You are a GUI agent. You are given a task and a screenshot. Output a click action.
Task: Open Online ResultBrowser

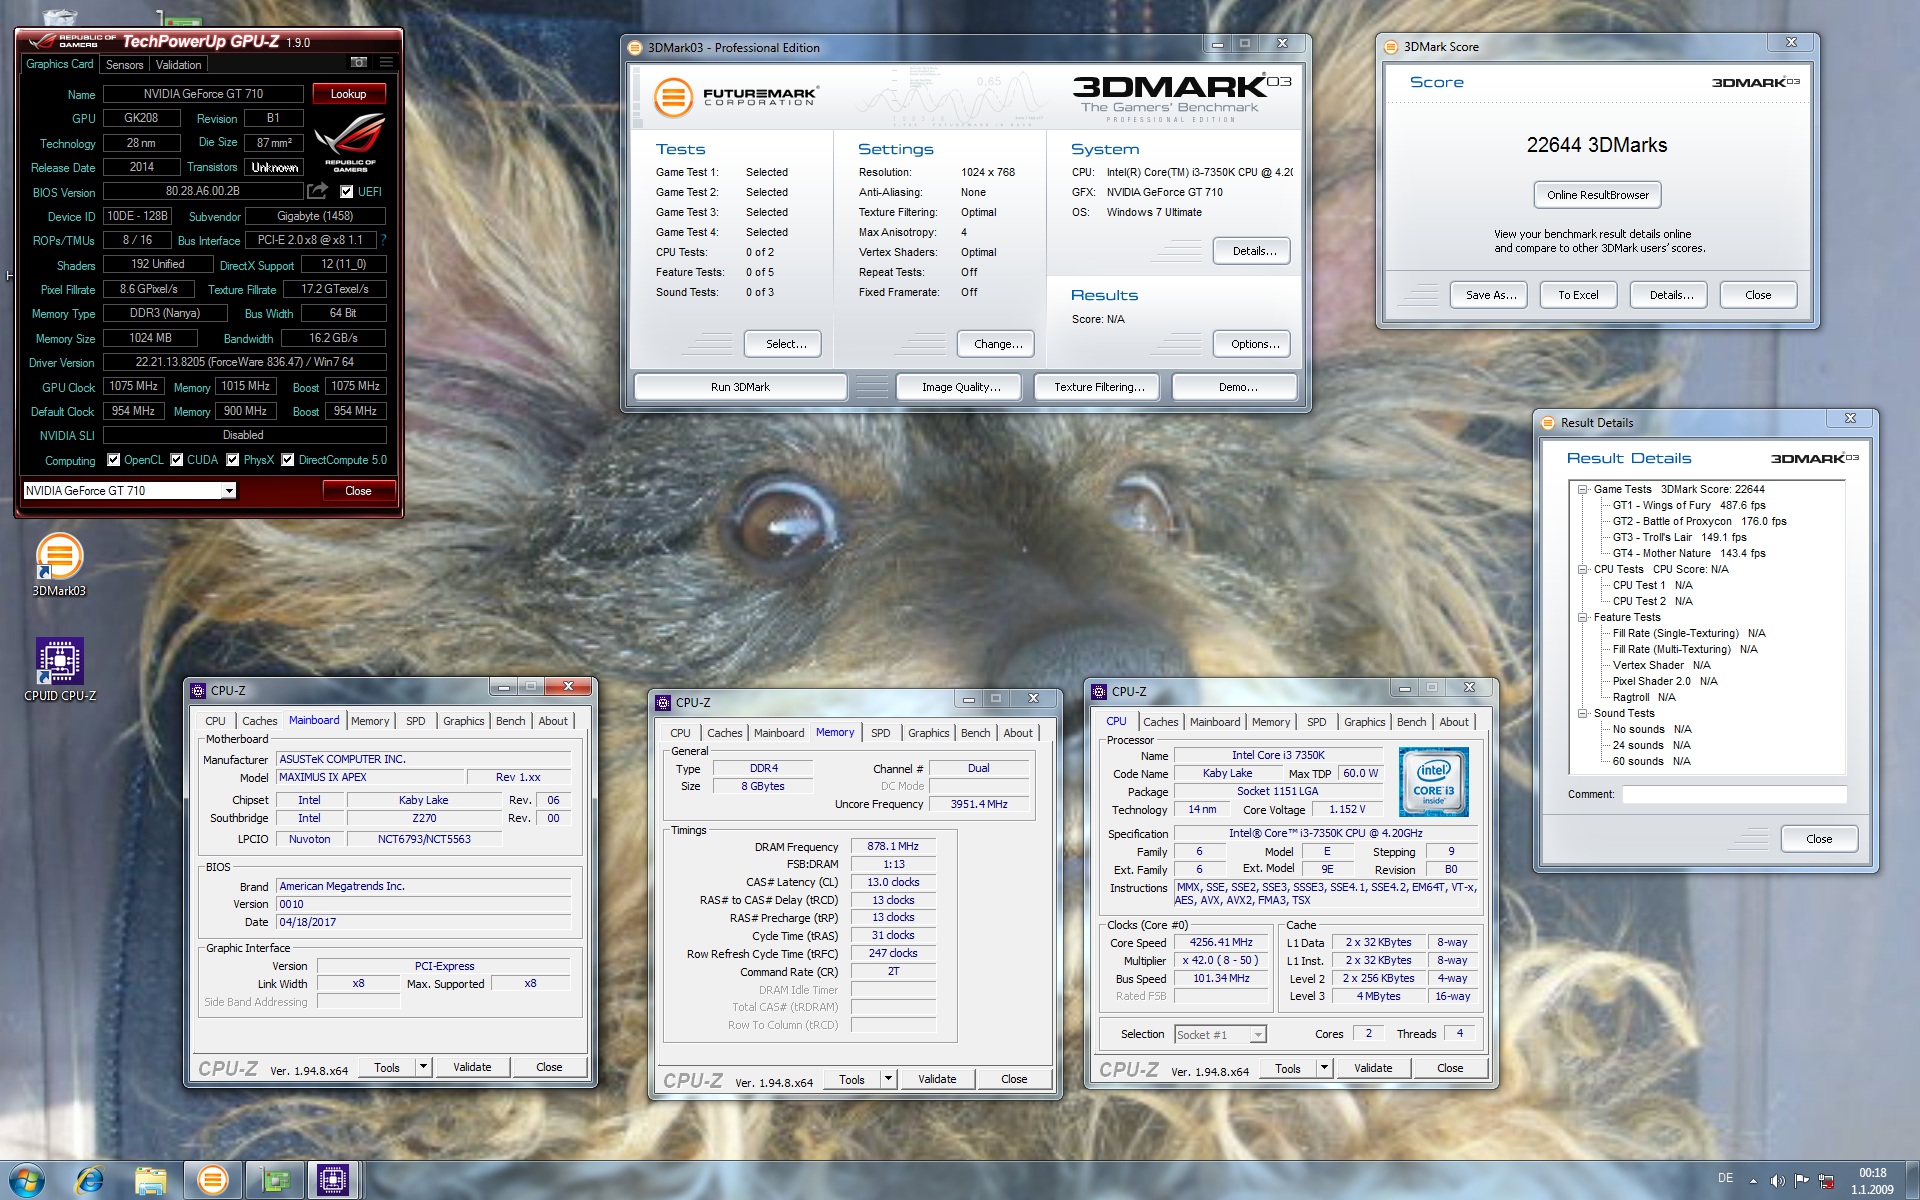1598,195
